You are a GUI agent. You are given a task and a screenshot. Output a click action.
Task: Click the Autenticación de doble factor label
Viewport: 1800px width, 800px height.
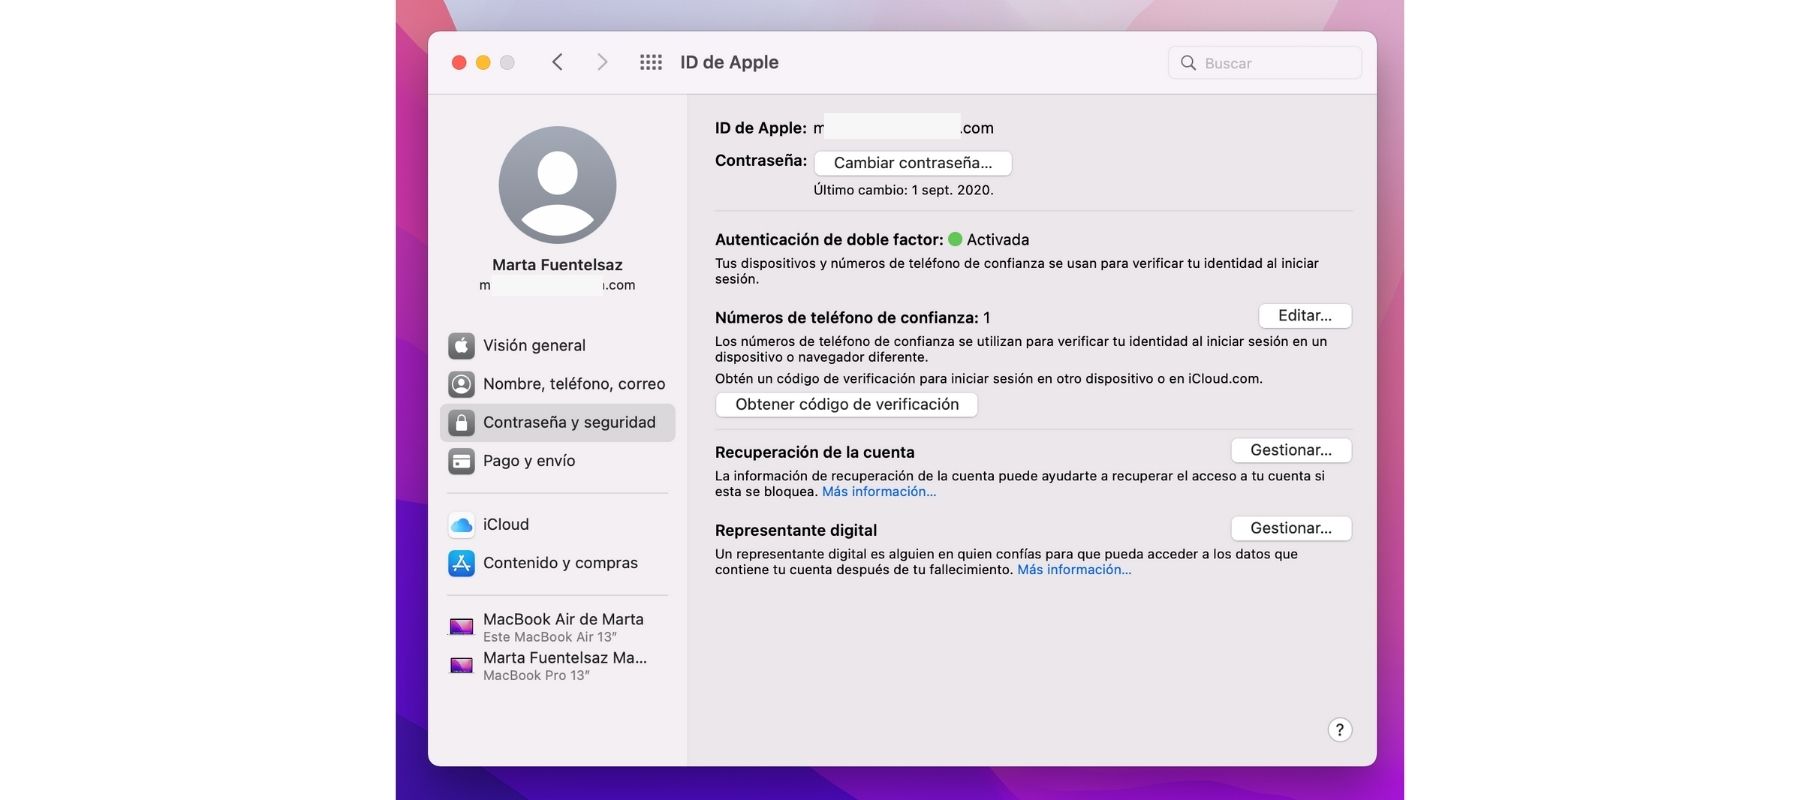[x=829, y=240]
